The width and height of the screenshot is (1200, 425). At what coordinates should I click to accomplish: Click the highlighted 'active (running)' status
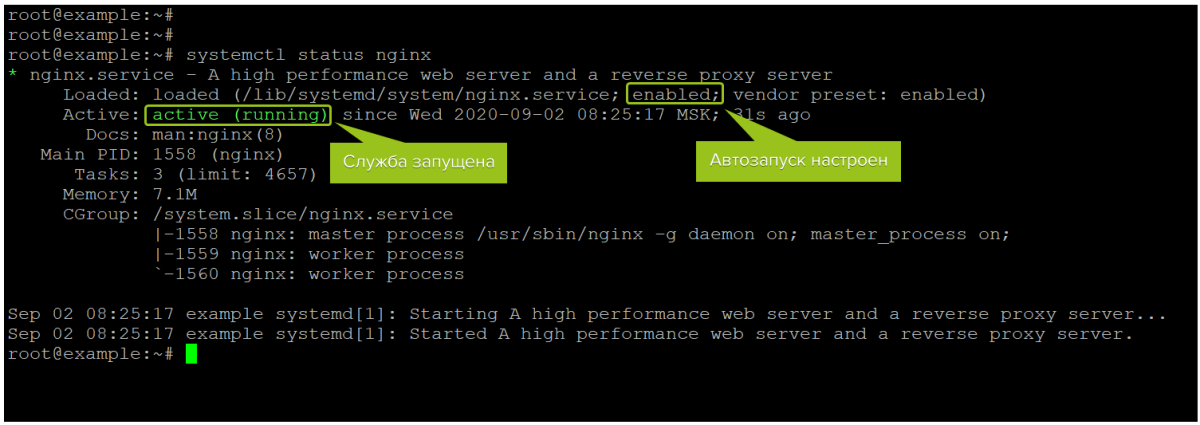238,115
